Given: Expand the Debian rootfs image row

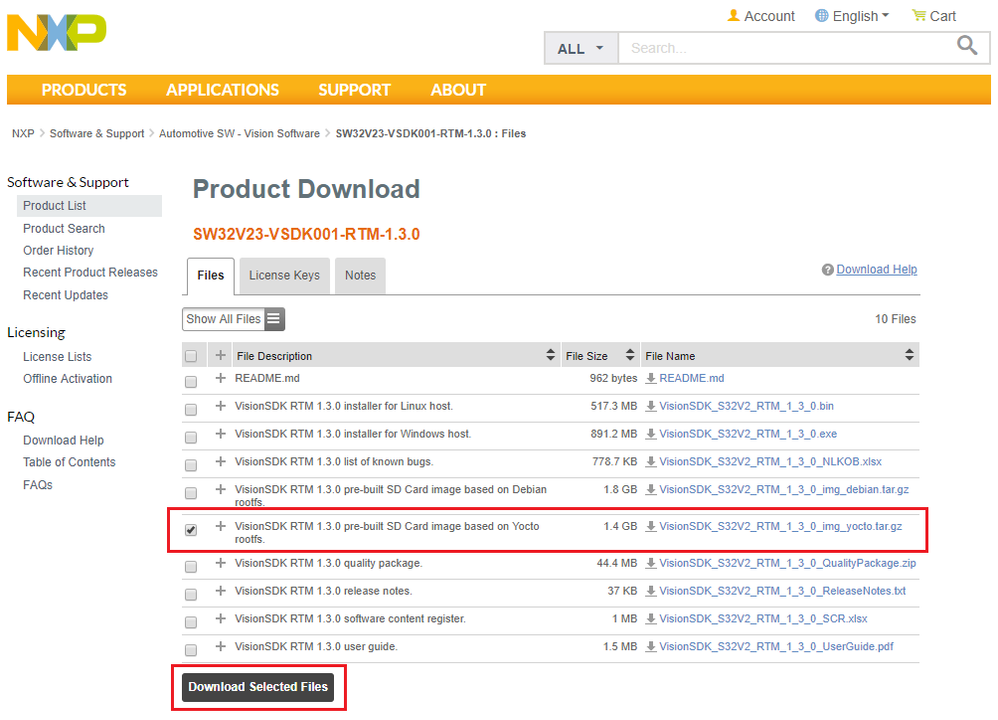Looking at the screenshot, I should click(x=220, y=489).
